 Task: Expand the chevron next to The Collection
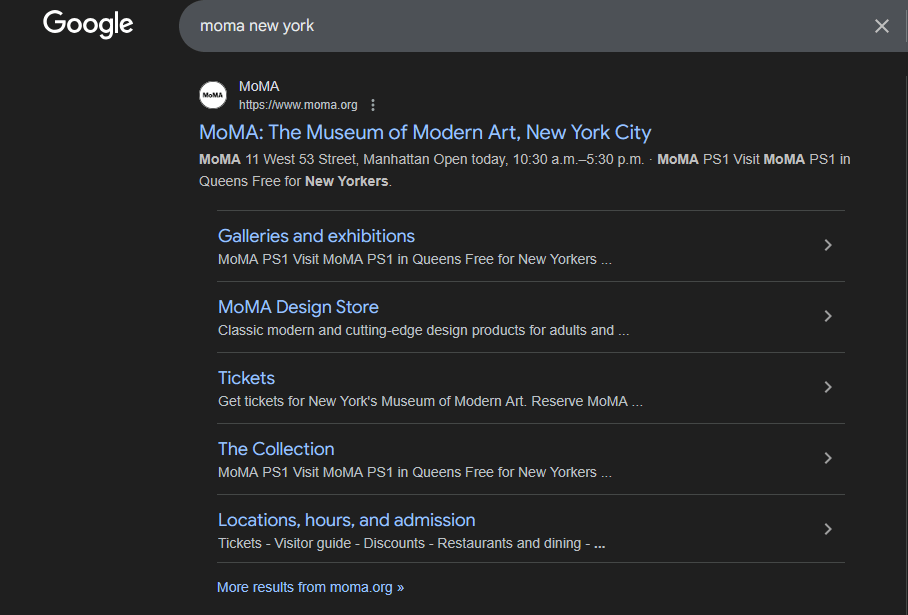(827, 458)
